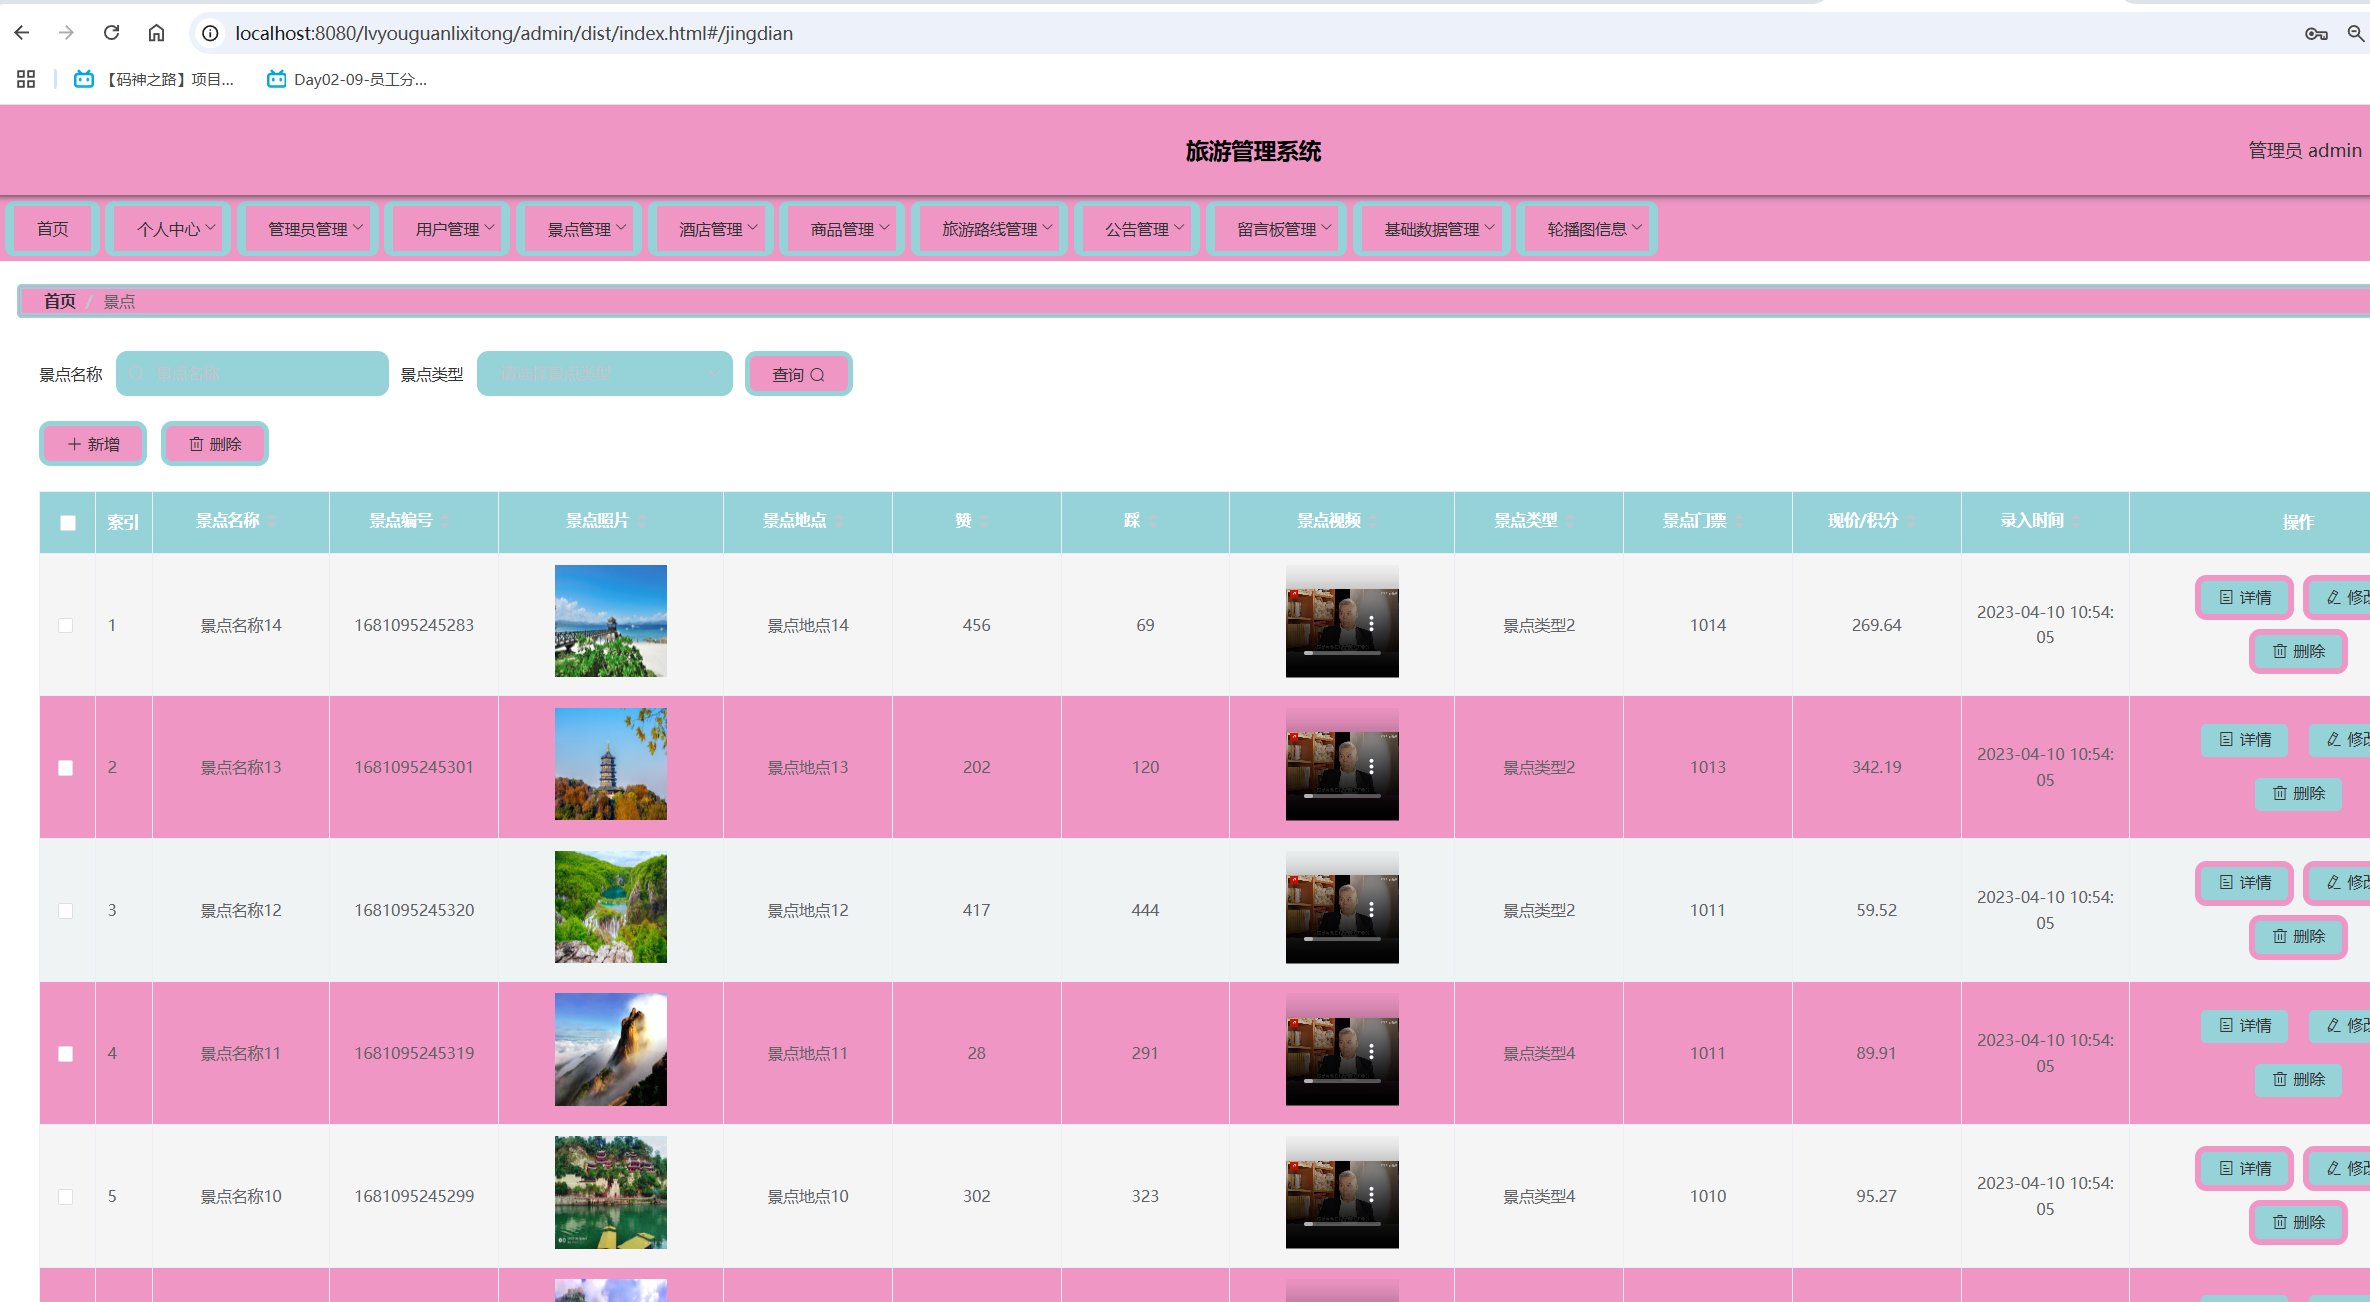Click the browser reload icon
This screenshot has height=1302, width=2370.
(x=111, y=33)
